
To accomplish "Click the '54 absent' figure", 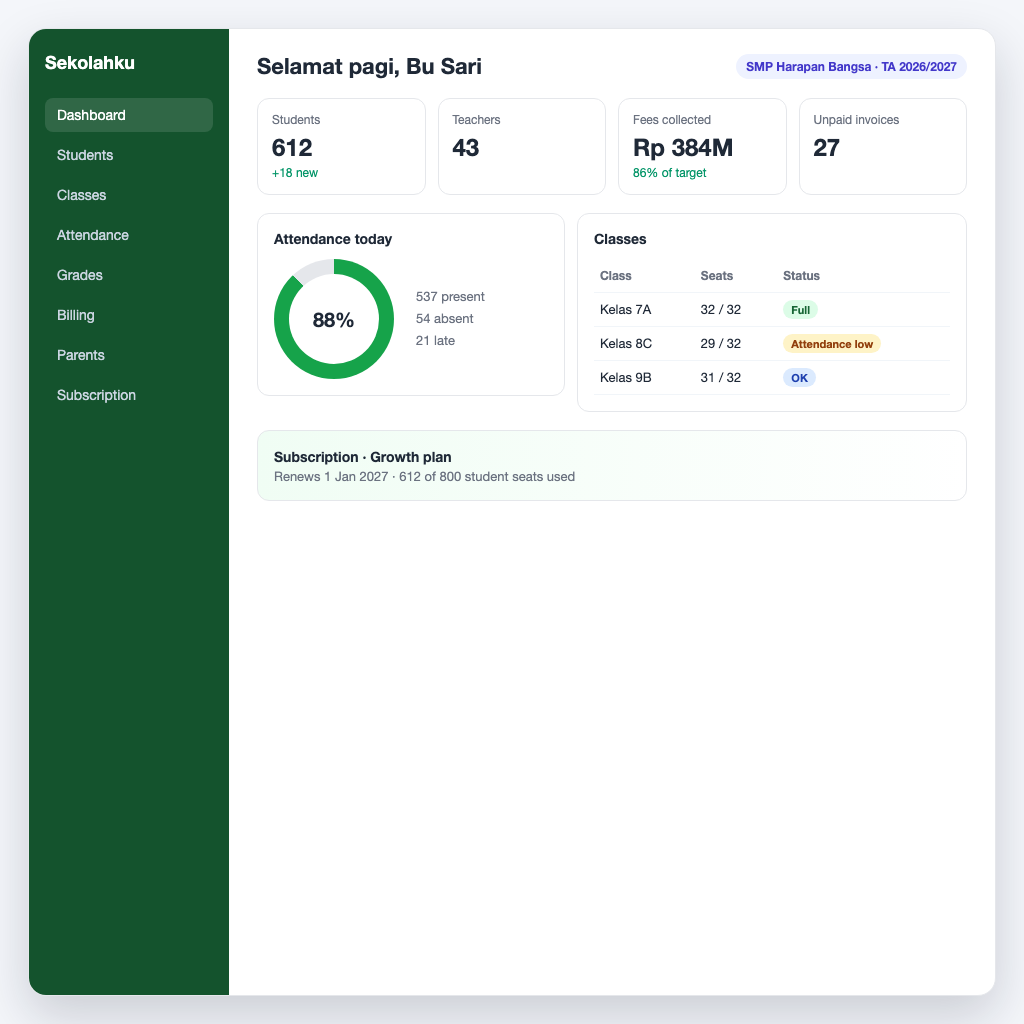I will click(444, 319).
